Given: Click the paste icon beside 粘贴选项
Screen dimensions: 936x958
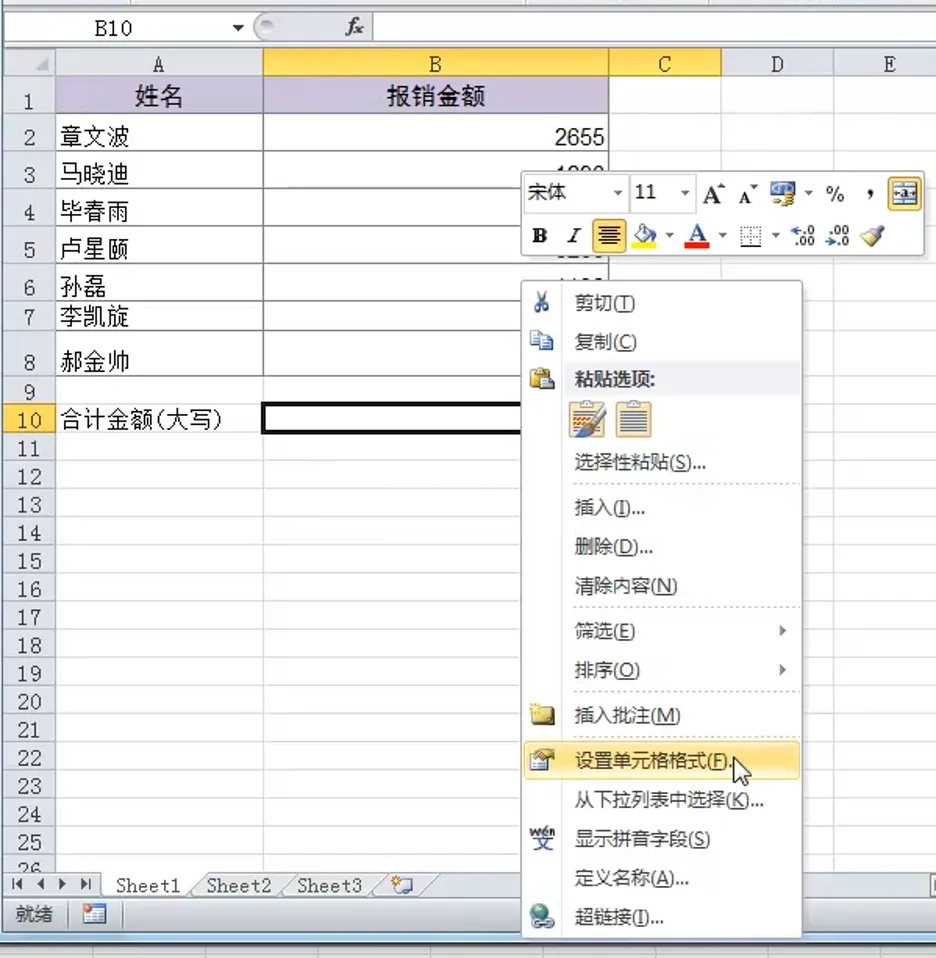Looking at the screenshot, I should tap(542, 379).
